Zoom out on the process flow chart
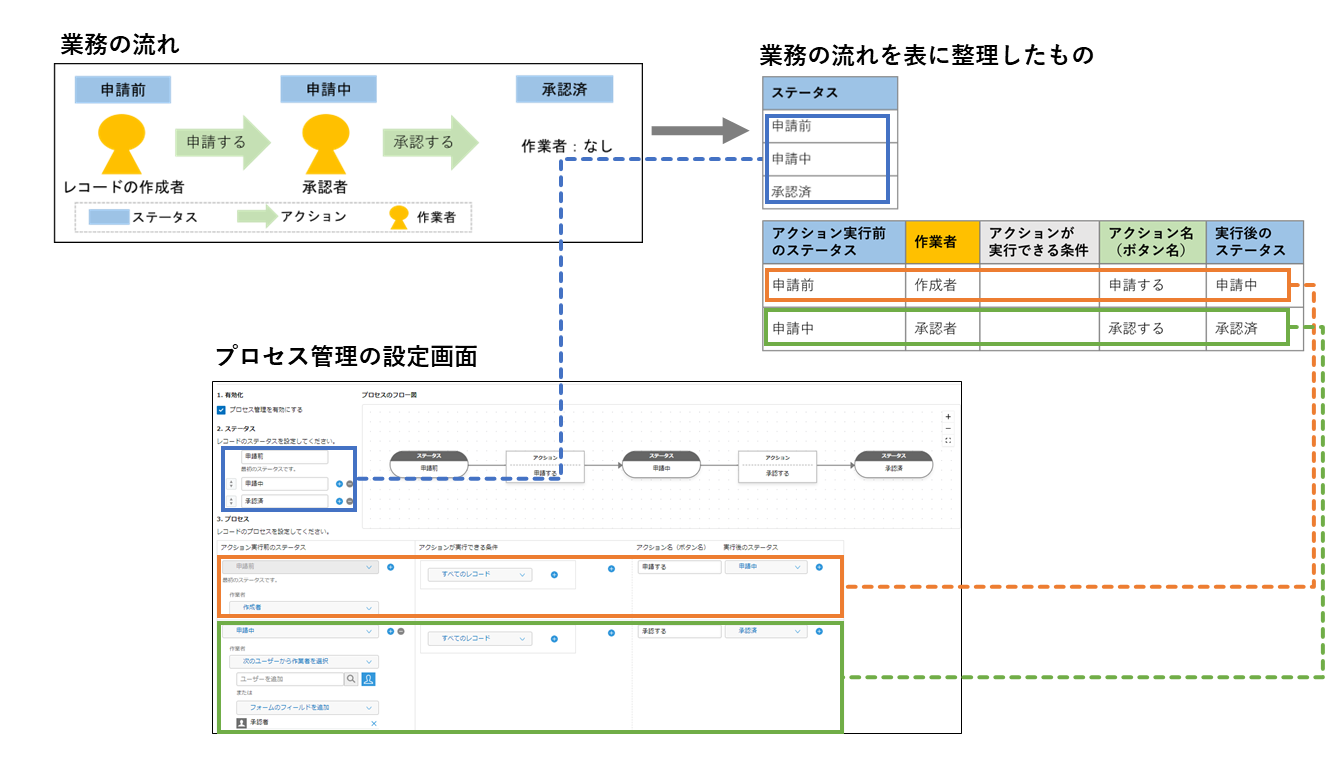This screenshot has height=771, width=1342. click(x=948, y=428)
